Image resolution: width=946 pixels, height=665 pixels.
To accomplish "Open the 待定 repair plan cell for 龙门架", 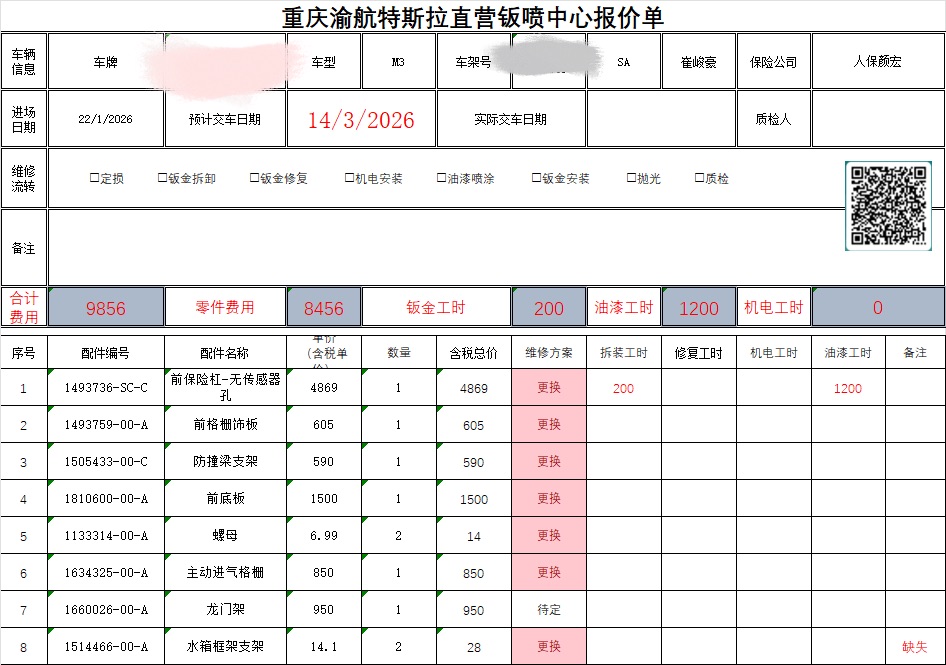I will [x=549, y=610].
